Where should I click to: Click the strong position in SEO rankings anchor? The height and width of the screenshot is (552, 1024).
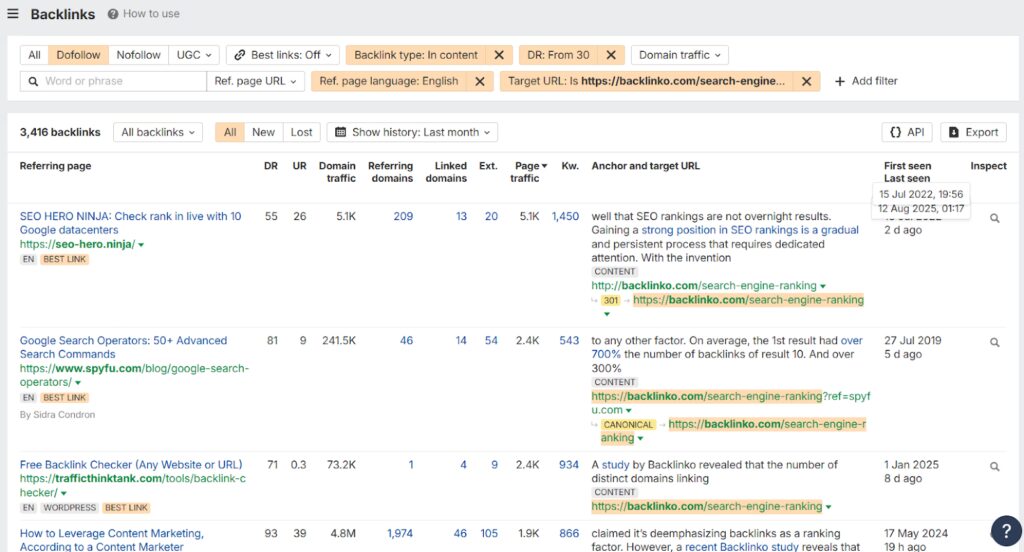tap(750, 230)
